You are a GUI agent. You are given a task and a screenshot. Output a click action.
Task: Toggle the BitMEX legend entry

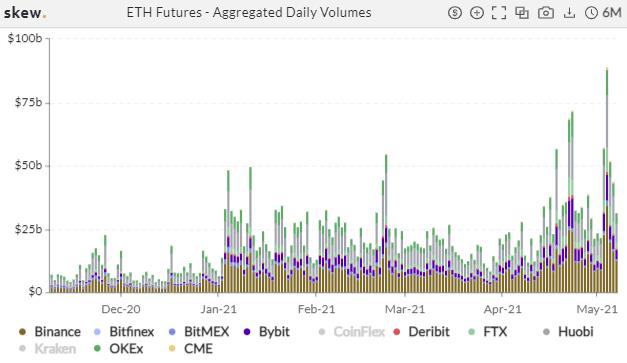199,331
